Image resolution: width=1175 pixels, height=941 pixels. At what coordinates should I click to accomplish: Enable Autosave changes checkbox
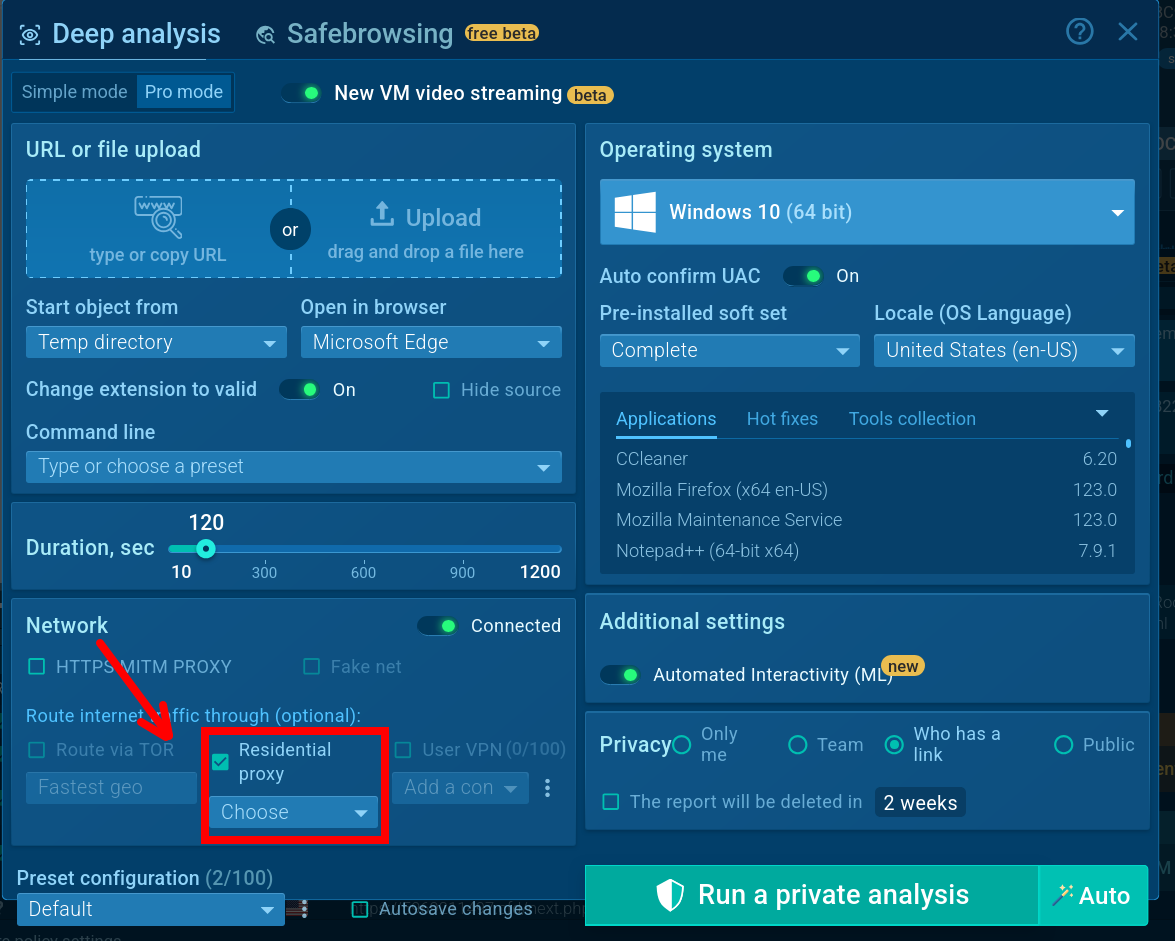coord(360,910)
